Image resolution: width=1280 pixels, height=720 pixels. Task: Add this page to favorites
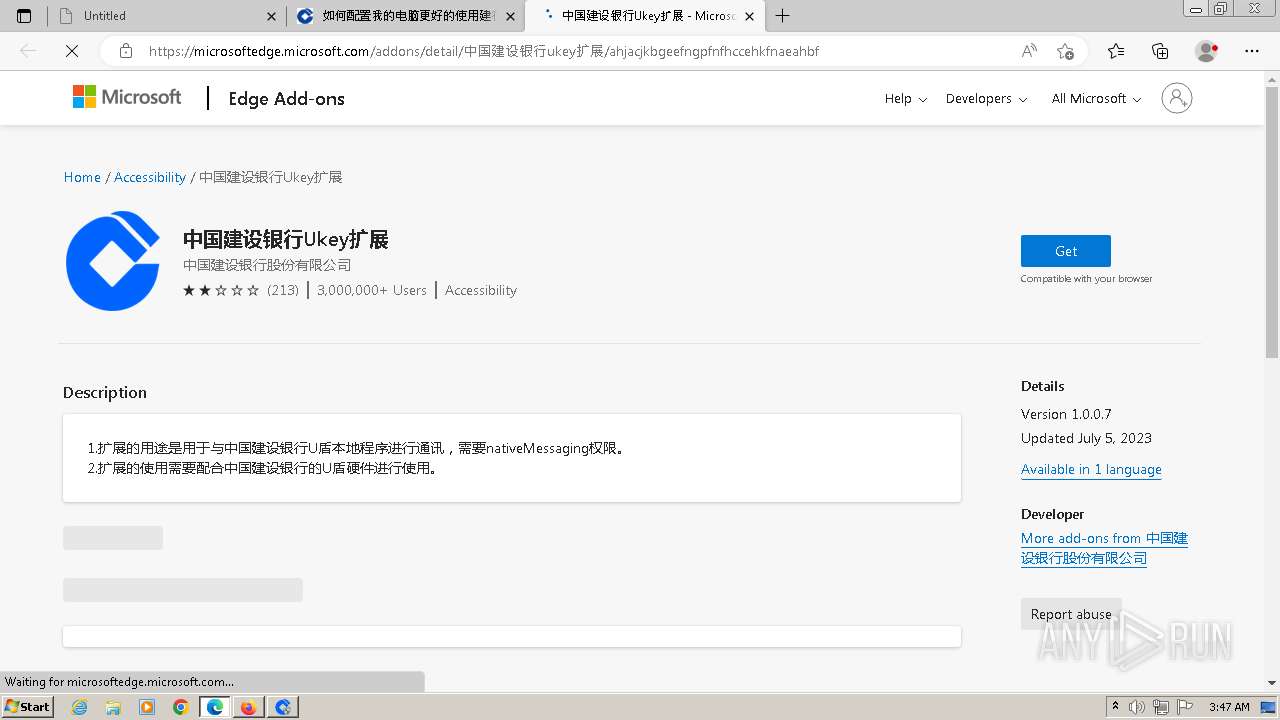coord(1065,51)
